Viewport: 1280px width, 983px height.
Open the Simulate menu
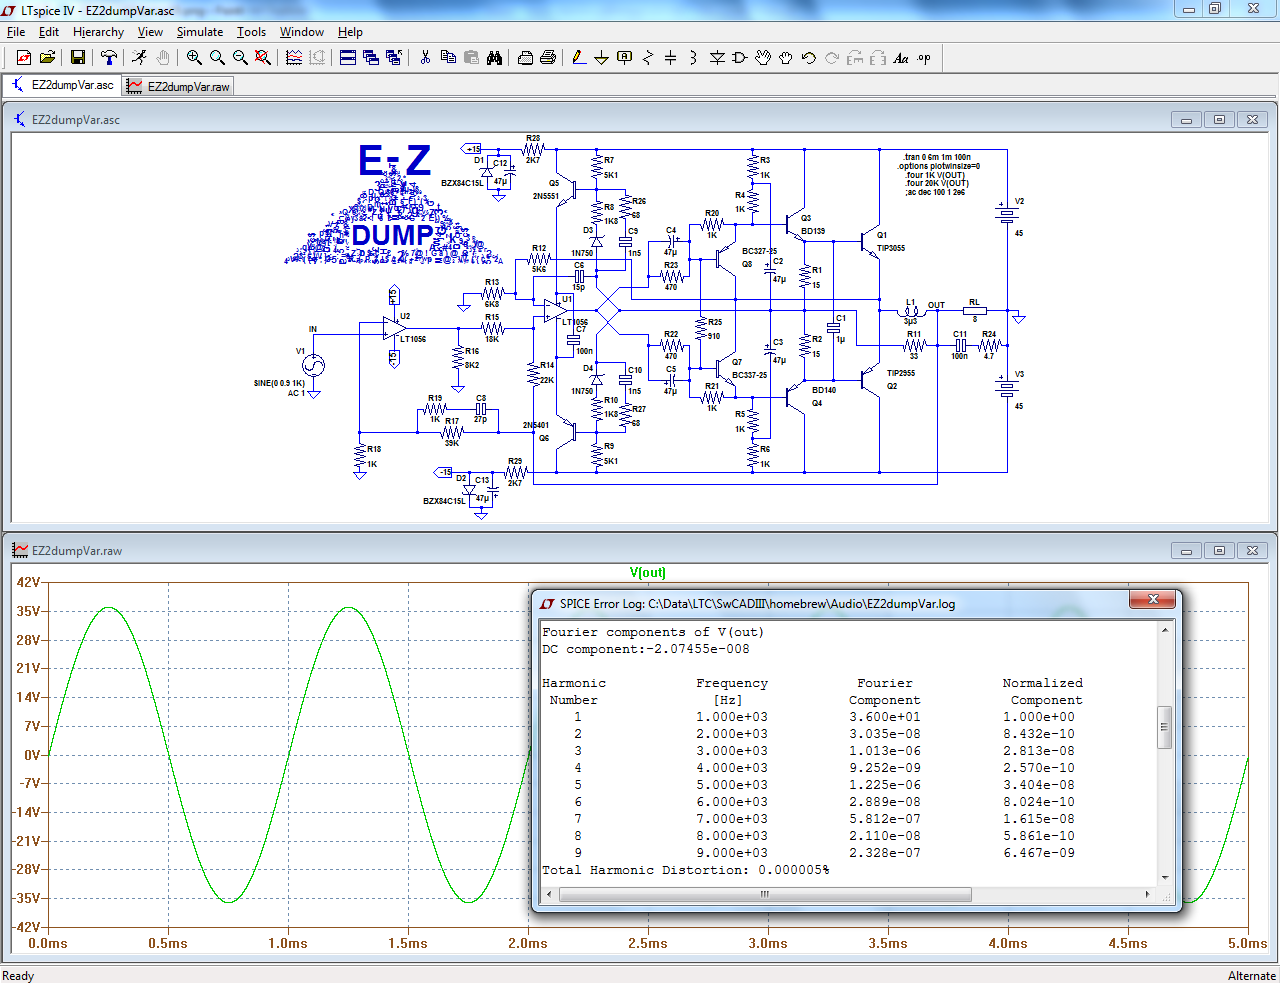coord(200,32)
